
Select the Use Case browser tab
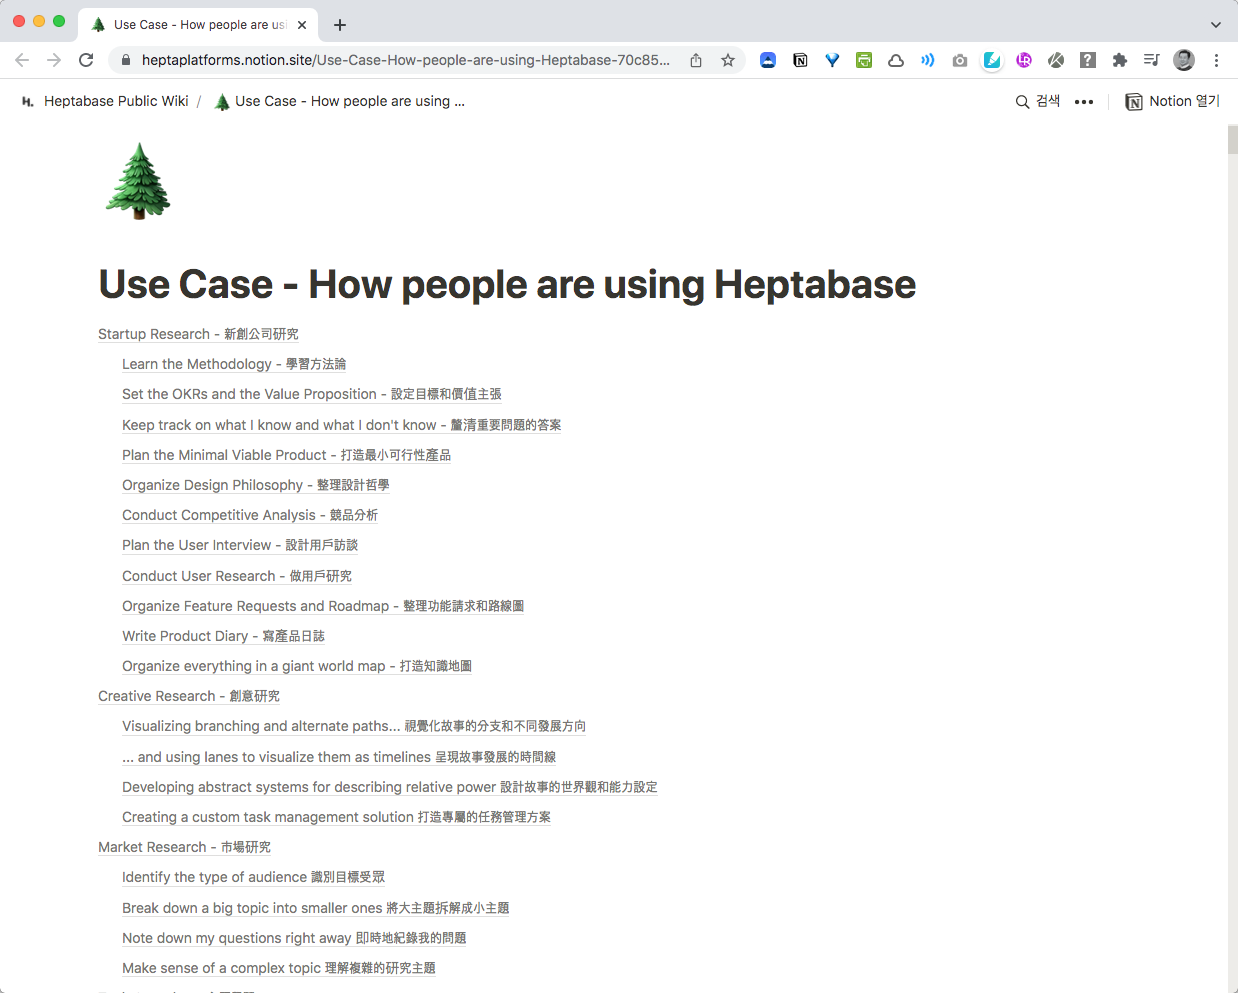click(200, 25)
